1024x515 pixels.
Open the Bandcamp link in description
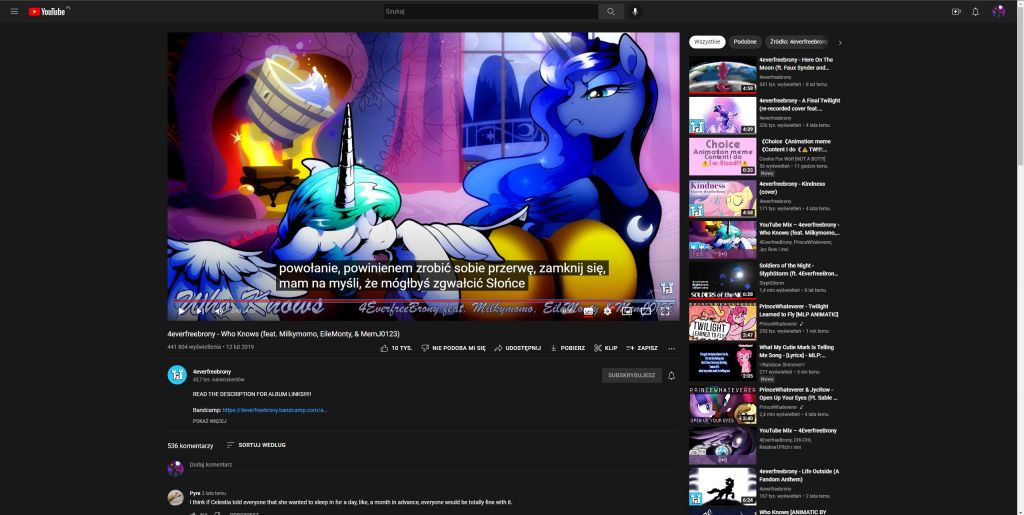click(x=274, y=410)
